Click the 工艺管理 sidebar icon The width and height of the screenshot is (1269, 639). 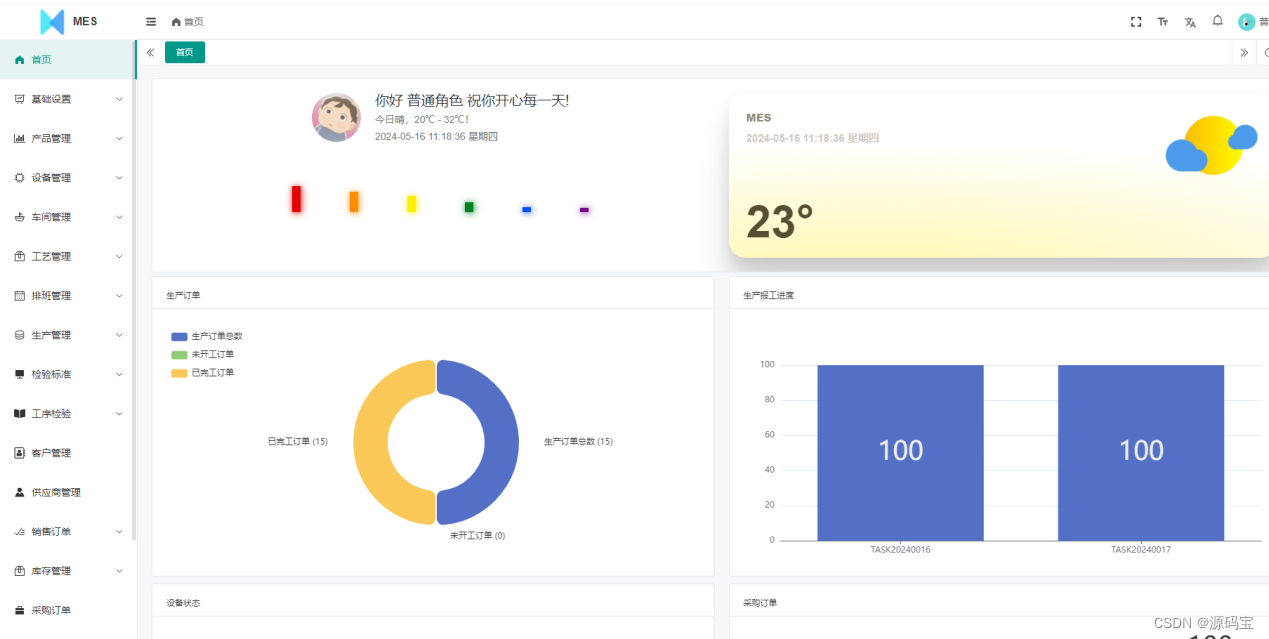pos(20,256)
